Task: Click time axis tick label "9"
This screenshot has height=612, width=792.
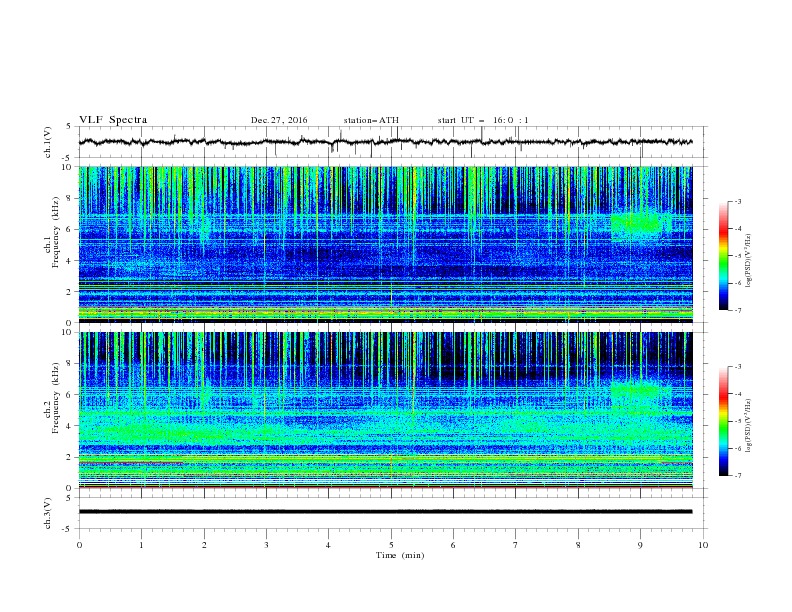Action: coord(640,545)
